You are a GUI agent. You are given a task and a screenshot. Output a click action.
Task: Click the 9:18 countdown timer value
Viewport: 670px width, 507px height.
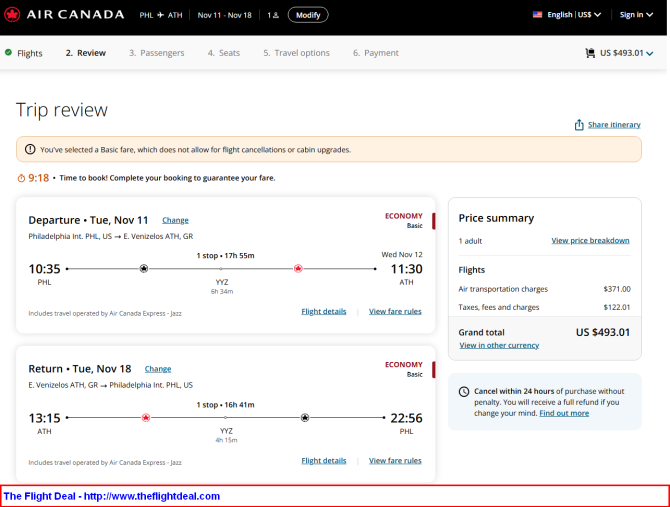click(x=38, y=178)
